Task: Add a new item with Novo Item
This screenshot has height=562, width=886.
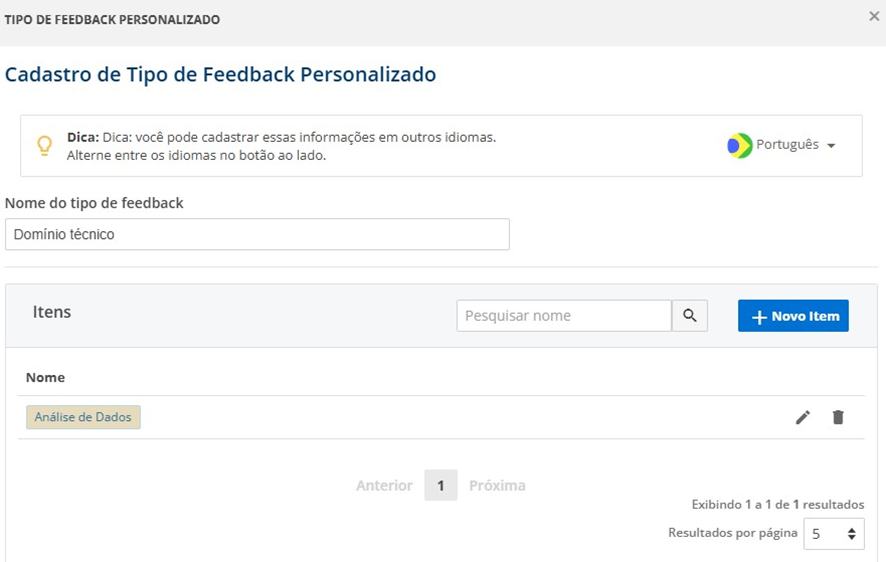Action: [x=793, y=316]
